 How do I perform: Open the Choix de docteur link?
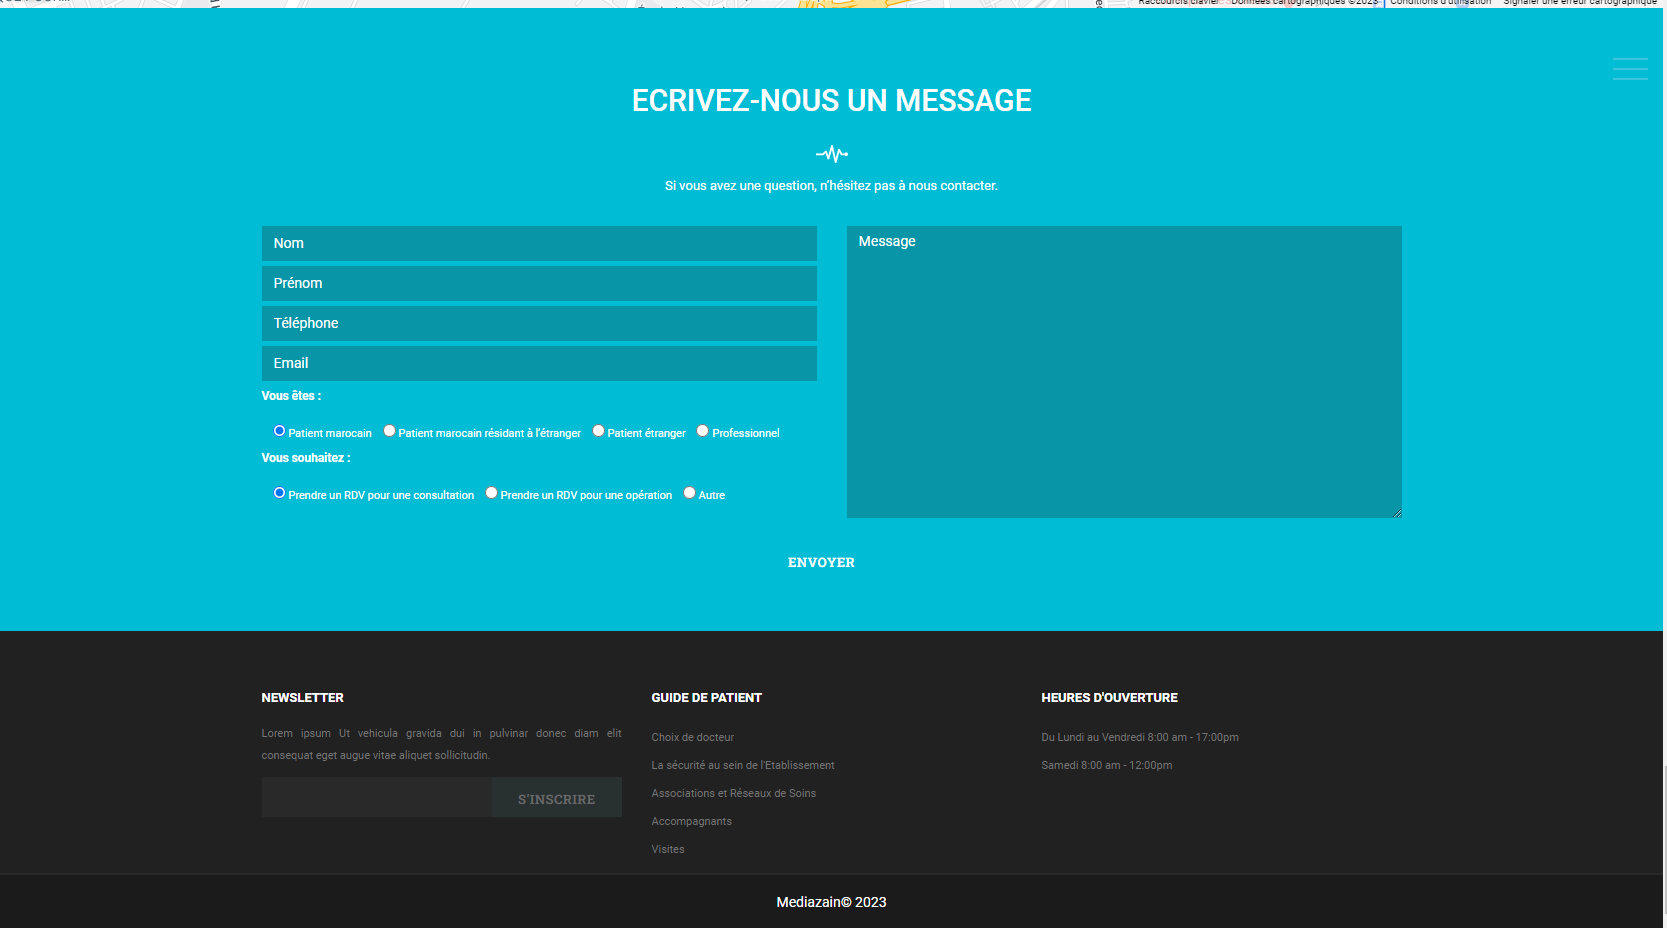click(x=692, y=737)
